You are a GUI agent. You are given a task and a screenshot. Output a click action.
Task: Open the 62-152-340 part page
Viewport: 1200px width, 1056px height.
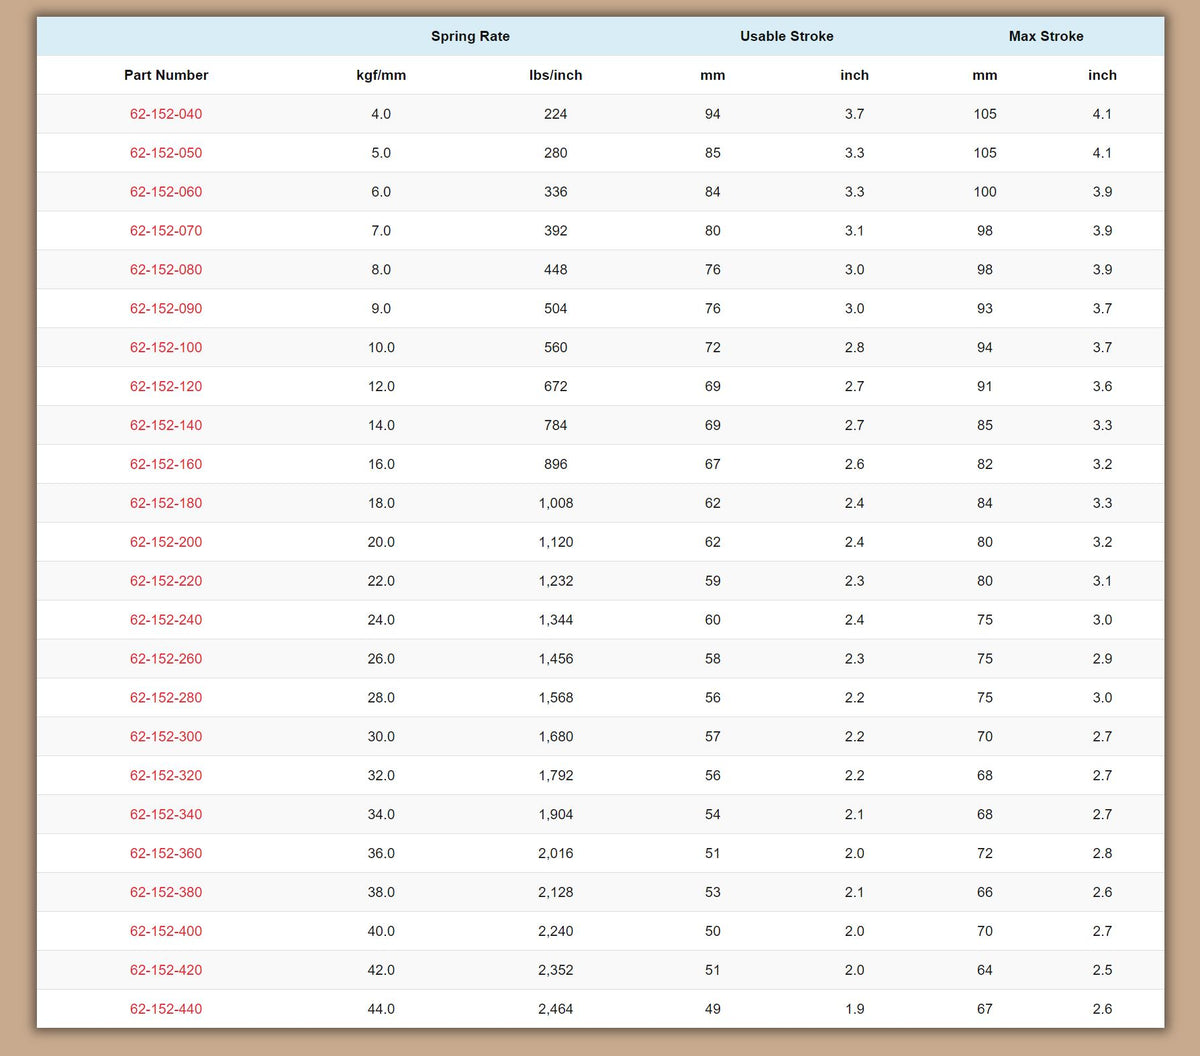tap(166, 815)
